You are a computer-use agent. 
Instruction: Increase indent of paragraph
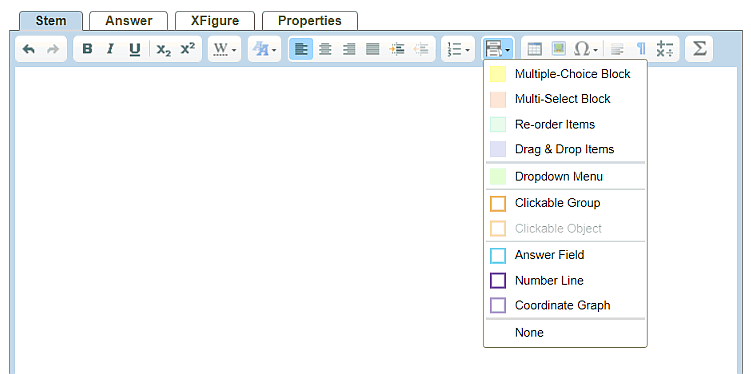point(397,49)
